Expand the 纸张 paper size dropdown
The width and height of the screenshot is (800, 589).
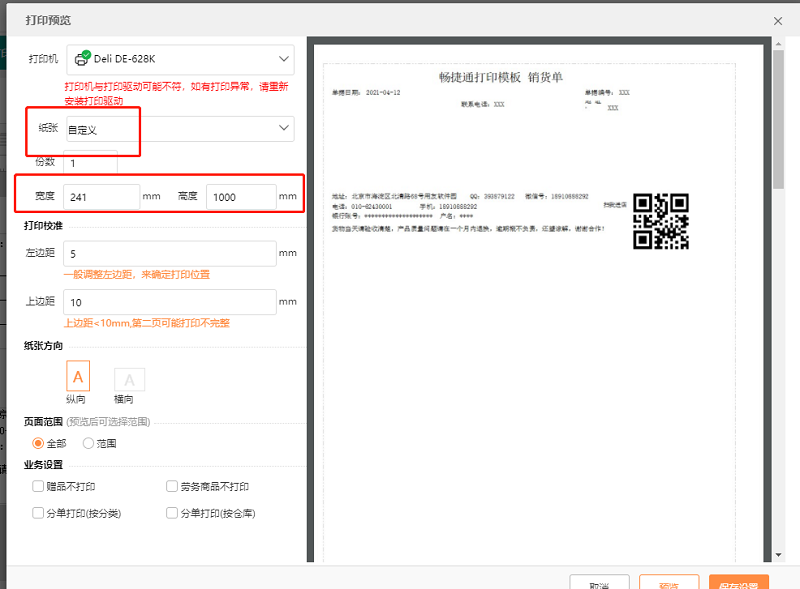click(181, 129)
